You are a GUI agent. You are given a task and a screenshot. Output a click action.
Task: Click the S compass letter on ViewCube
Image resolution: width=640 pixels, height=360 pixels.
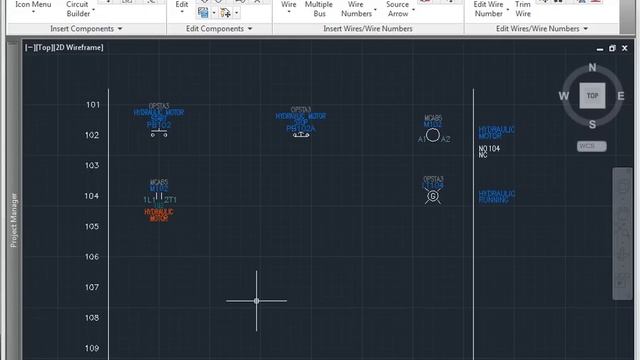pyautogui.click(x=592, y=124)
